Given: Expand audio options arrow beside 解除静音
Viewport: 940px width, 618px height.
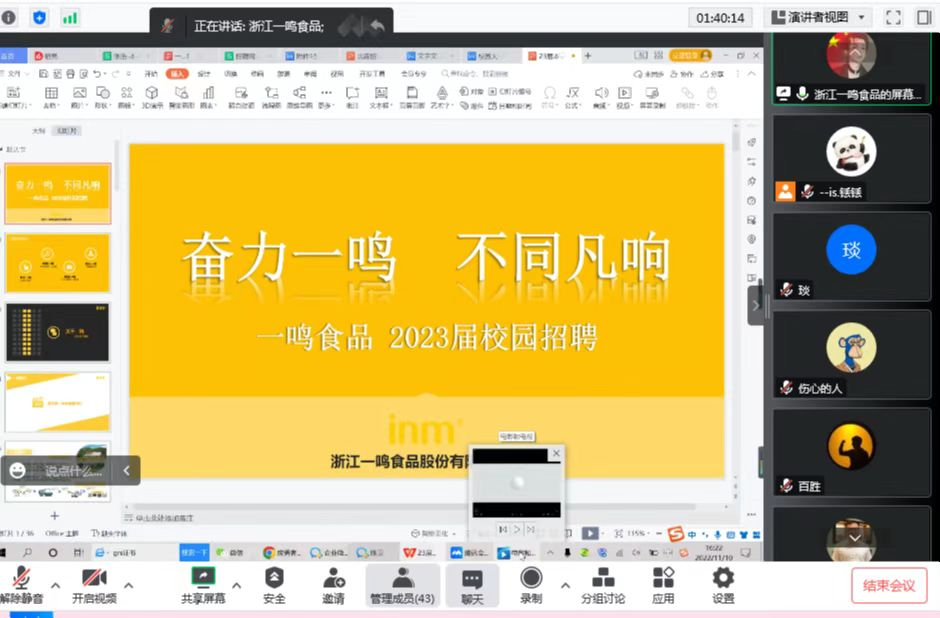Looking at the screenshot, I should (56, 585).
